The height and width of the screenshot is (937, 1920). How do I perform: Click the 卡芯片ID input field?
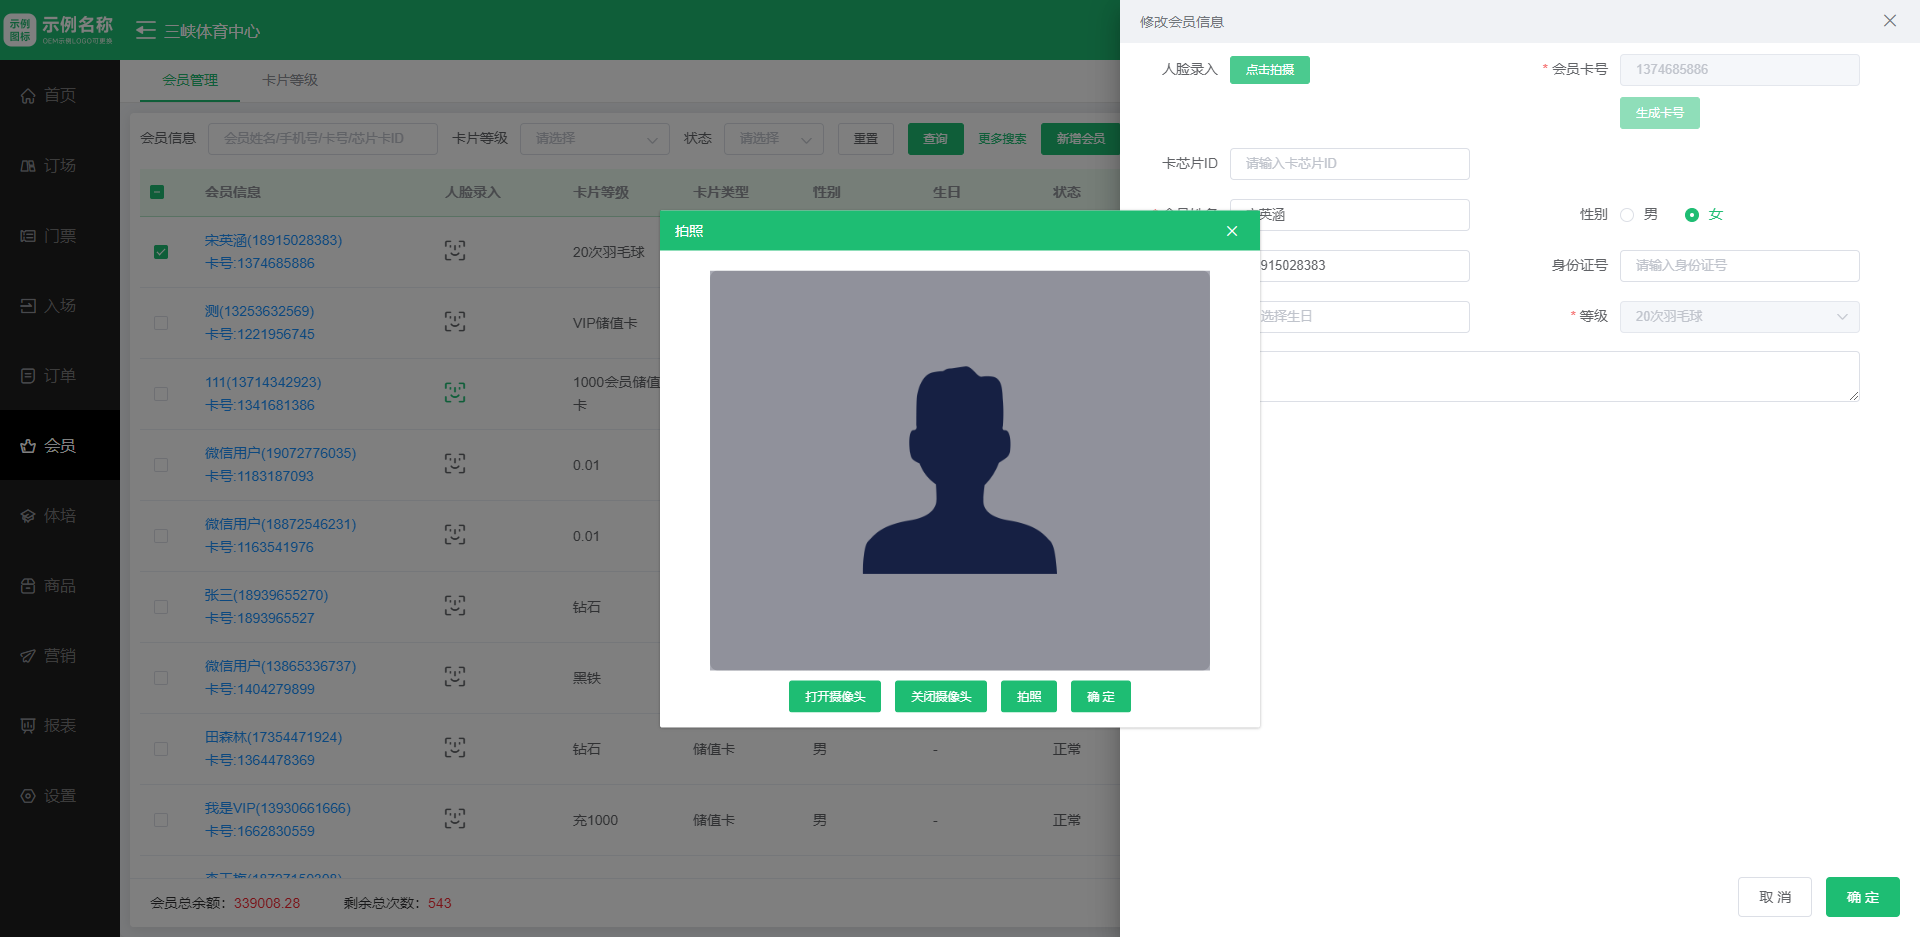pos(1349,164)
